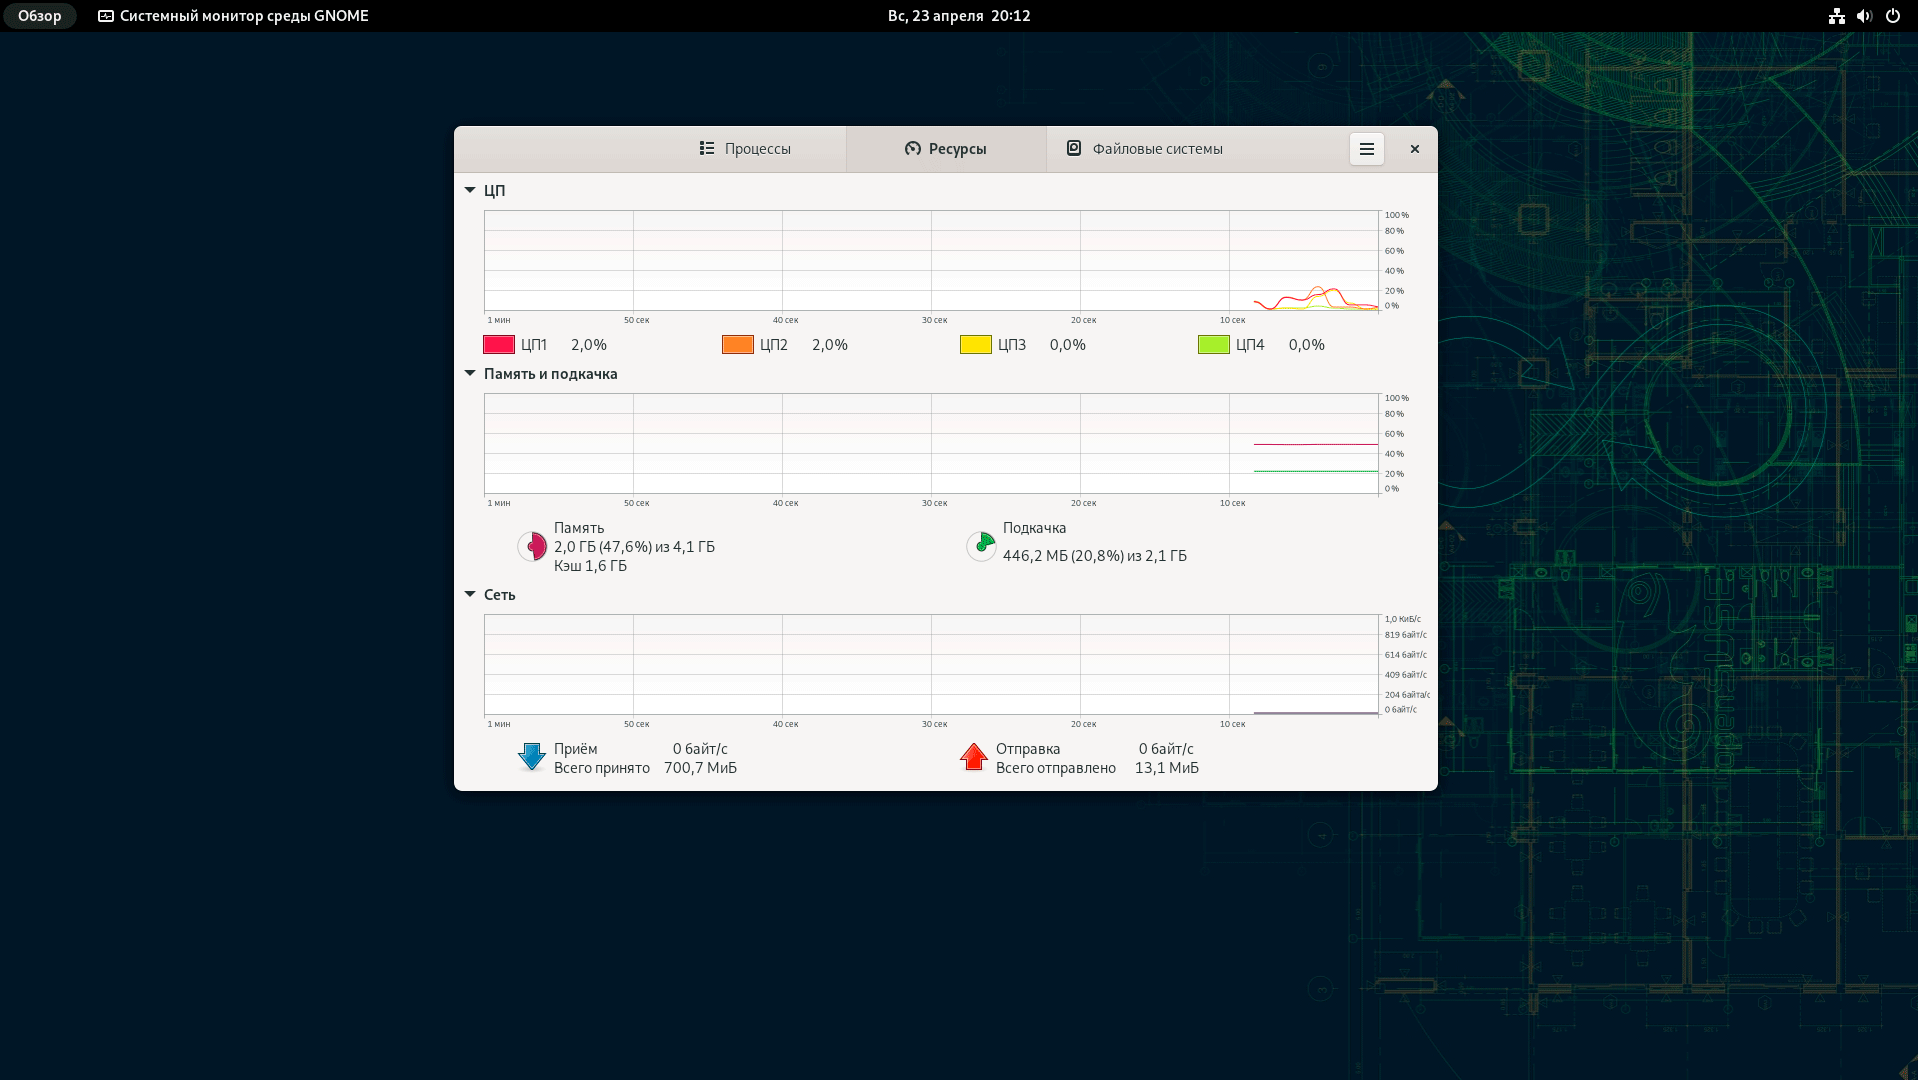This screenshot has width=1918, height=1080.
Task: Open the ЦП4 green color swatch
Action: coord(1214,345)
